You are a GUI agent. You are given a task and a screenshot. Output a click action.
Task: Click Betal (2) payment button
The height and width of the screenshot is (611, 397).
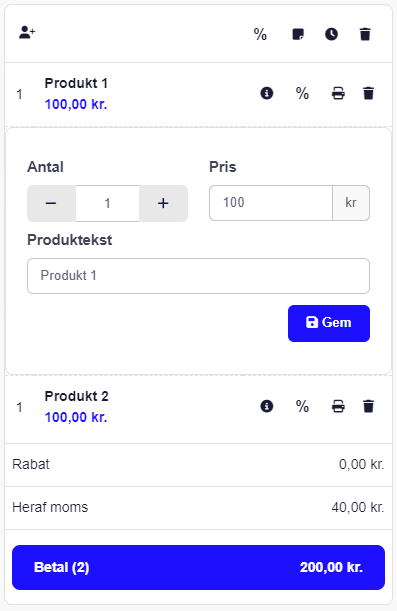[198, 567]
